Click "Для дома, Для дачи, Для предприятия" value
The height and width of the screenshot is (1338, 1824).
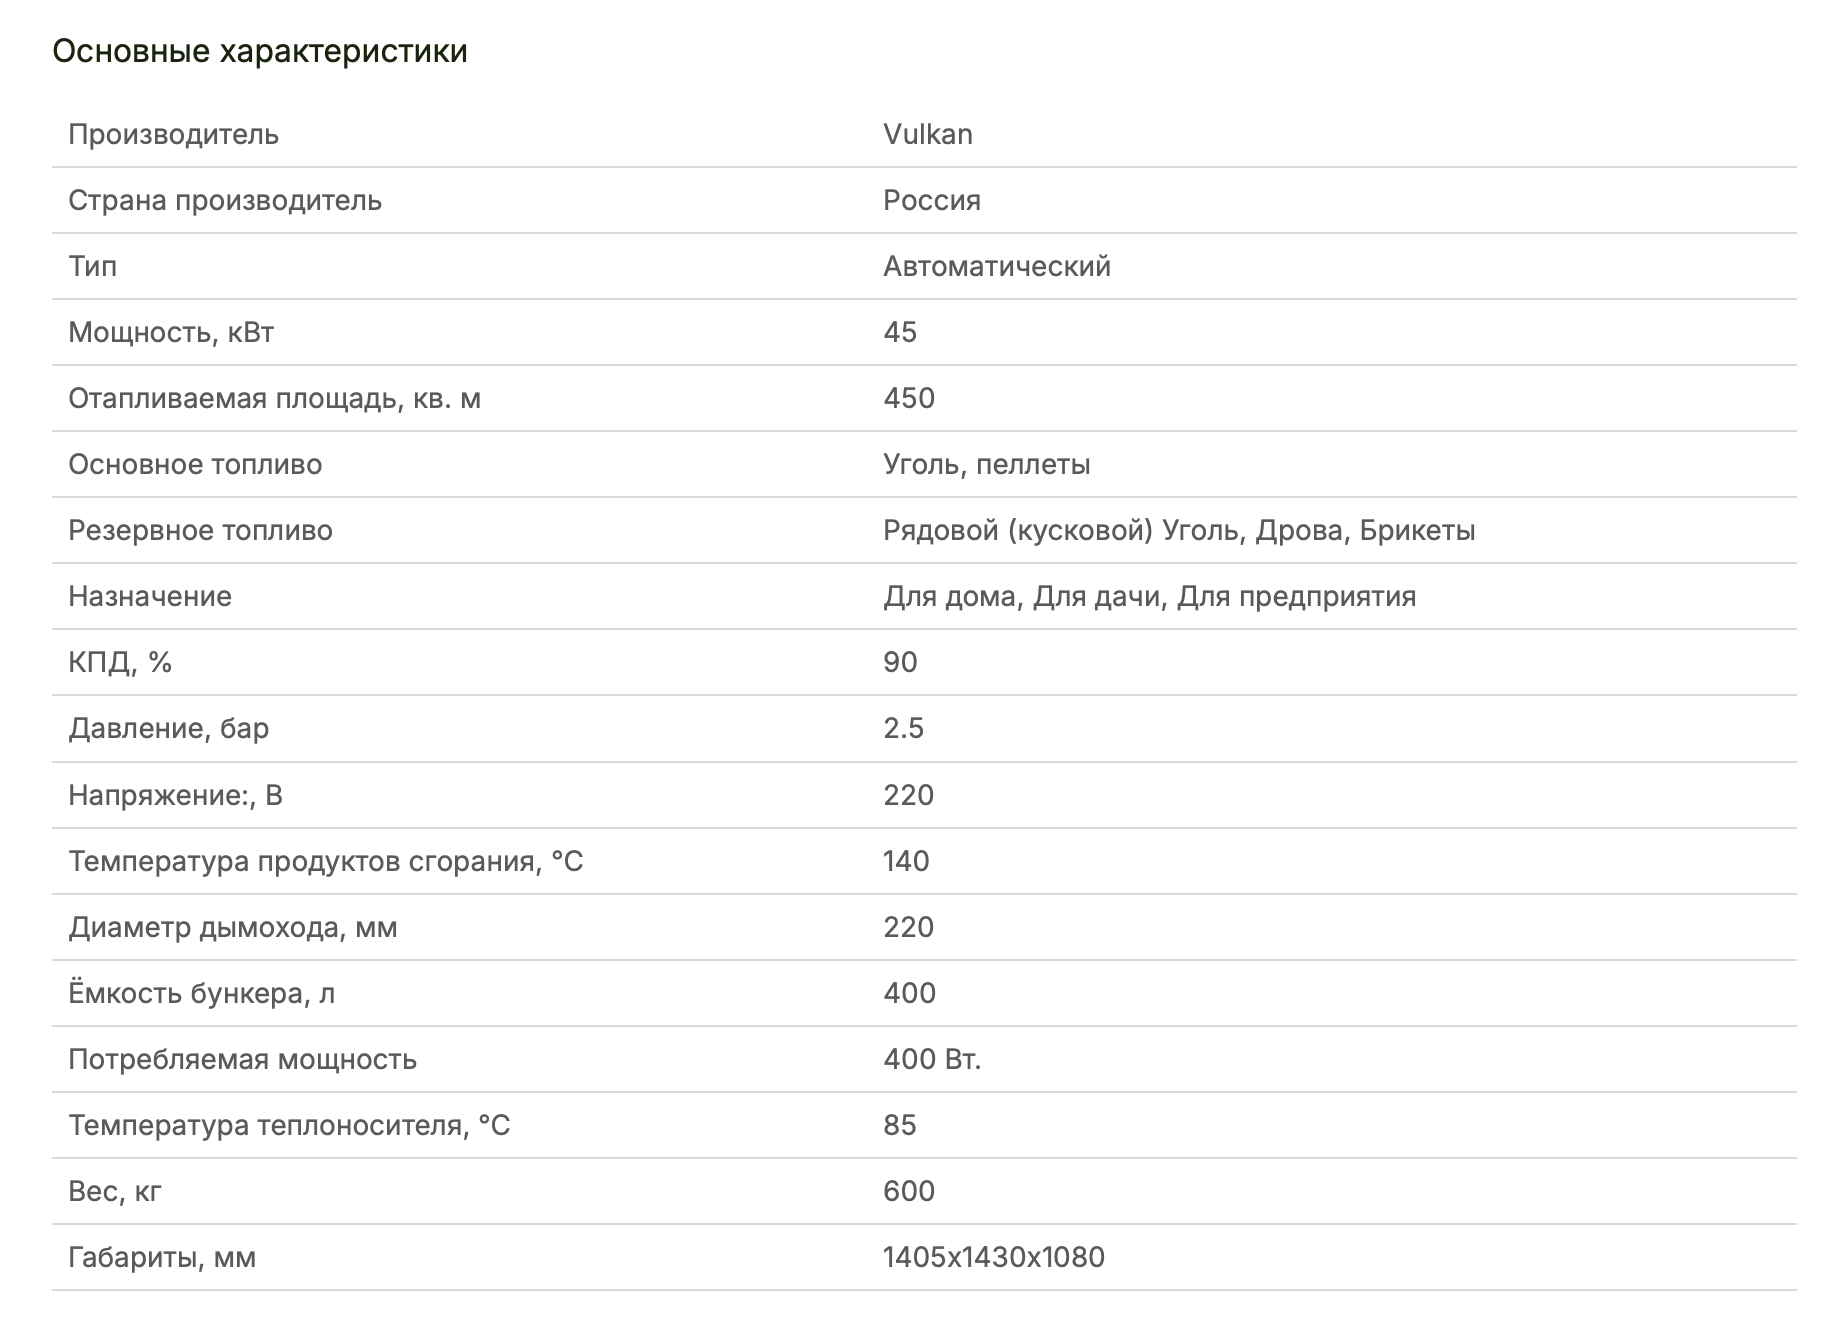point(1149,596)
